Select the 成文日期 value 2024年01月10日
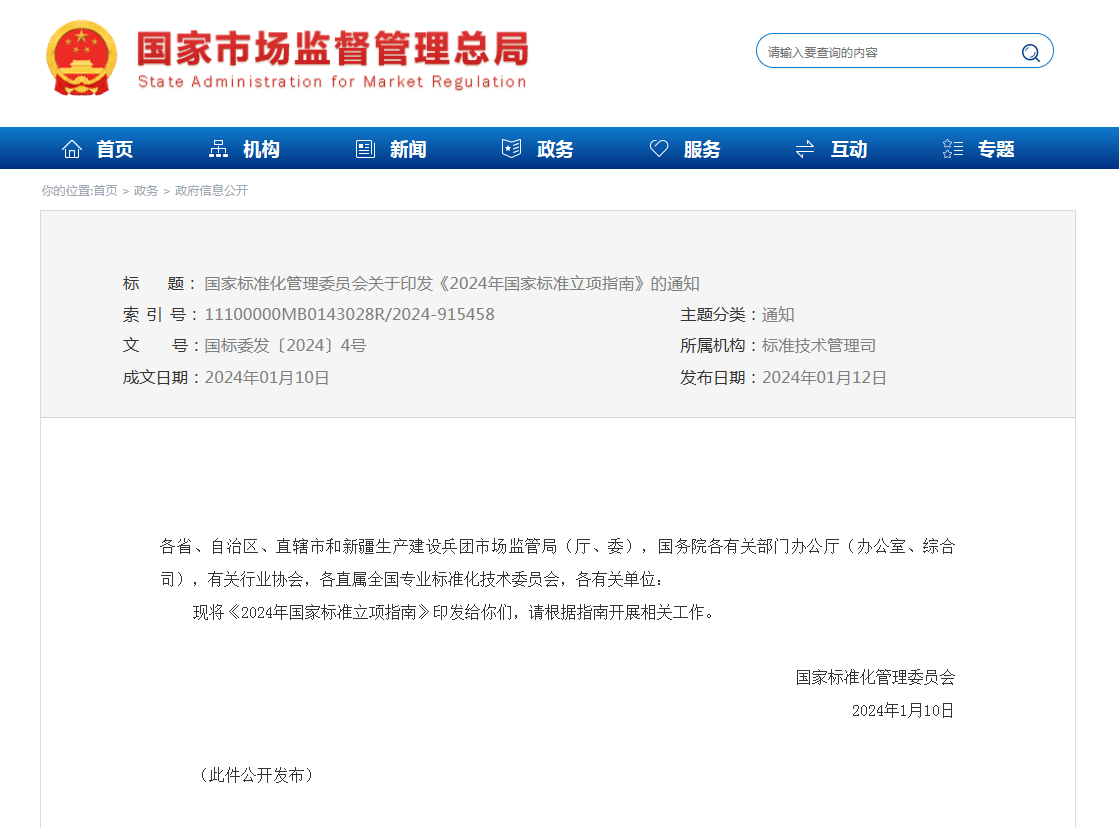1119x828 pixels. pos(267,378)
